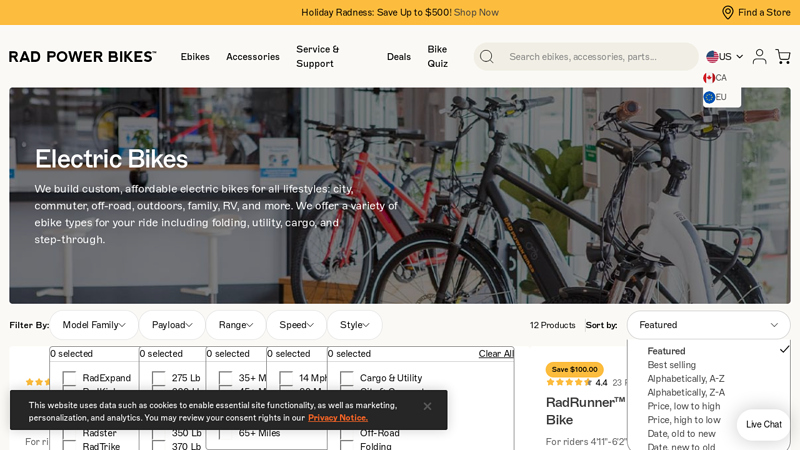This screenshot has width=800, height=450.
Task: Click the Radster model label
Action: click(x=99, y=433)
